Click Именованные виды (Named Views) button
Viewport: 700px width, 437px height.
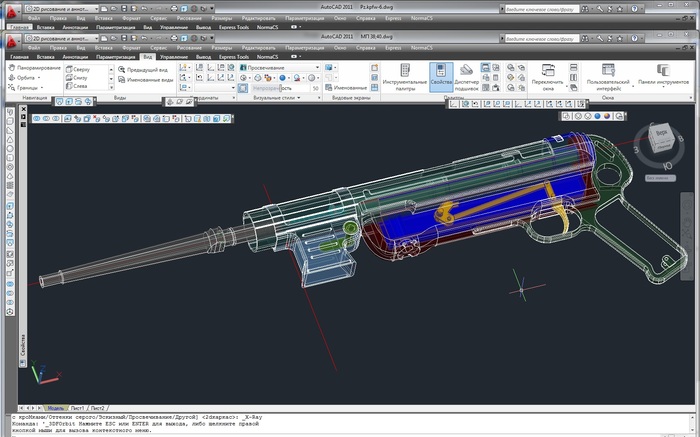pyautogui.click(x=145, y=79)
